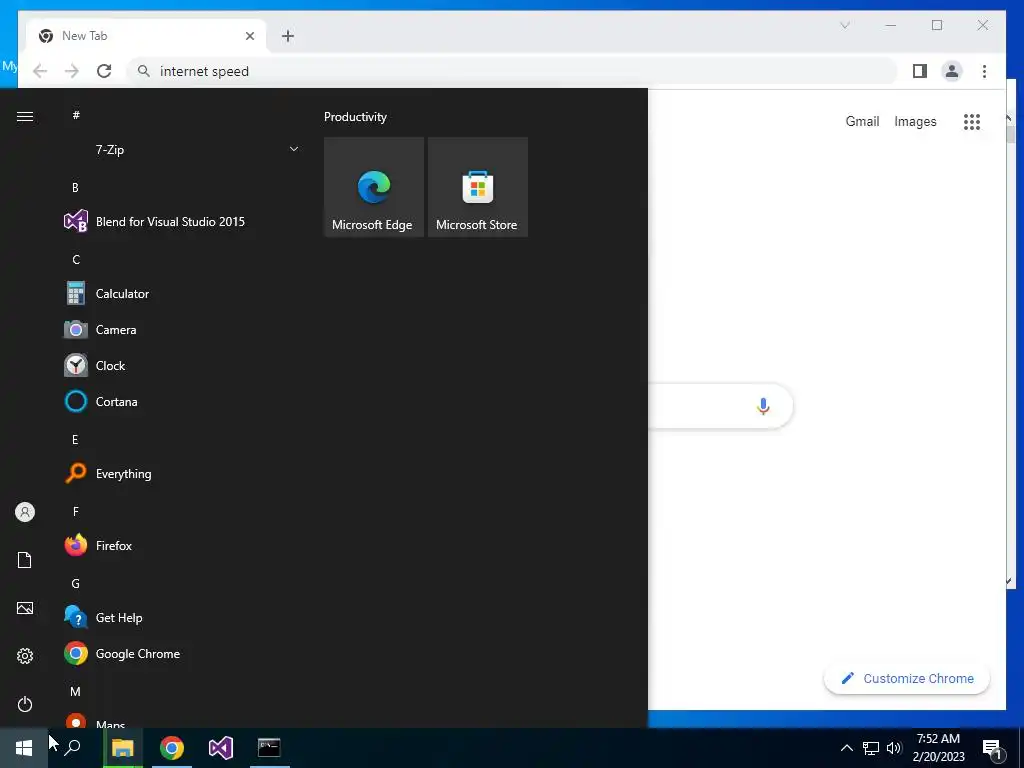
Task: Open File Explorer from taskbar
Action: [x=122, y=748]
